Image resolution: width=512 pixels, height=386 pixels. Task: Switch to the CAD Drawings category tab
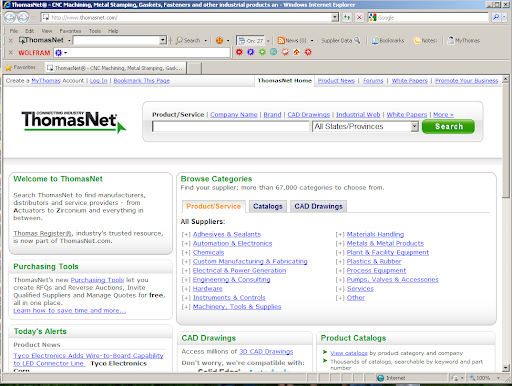pos(318,206)
